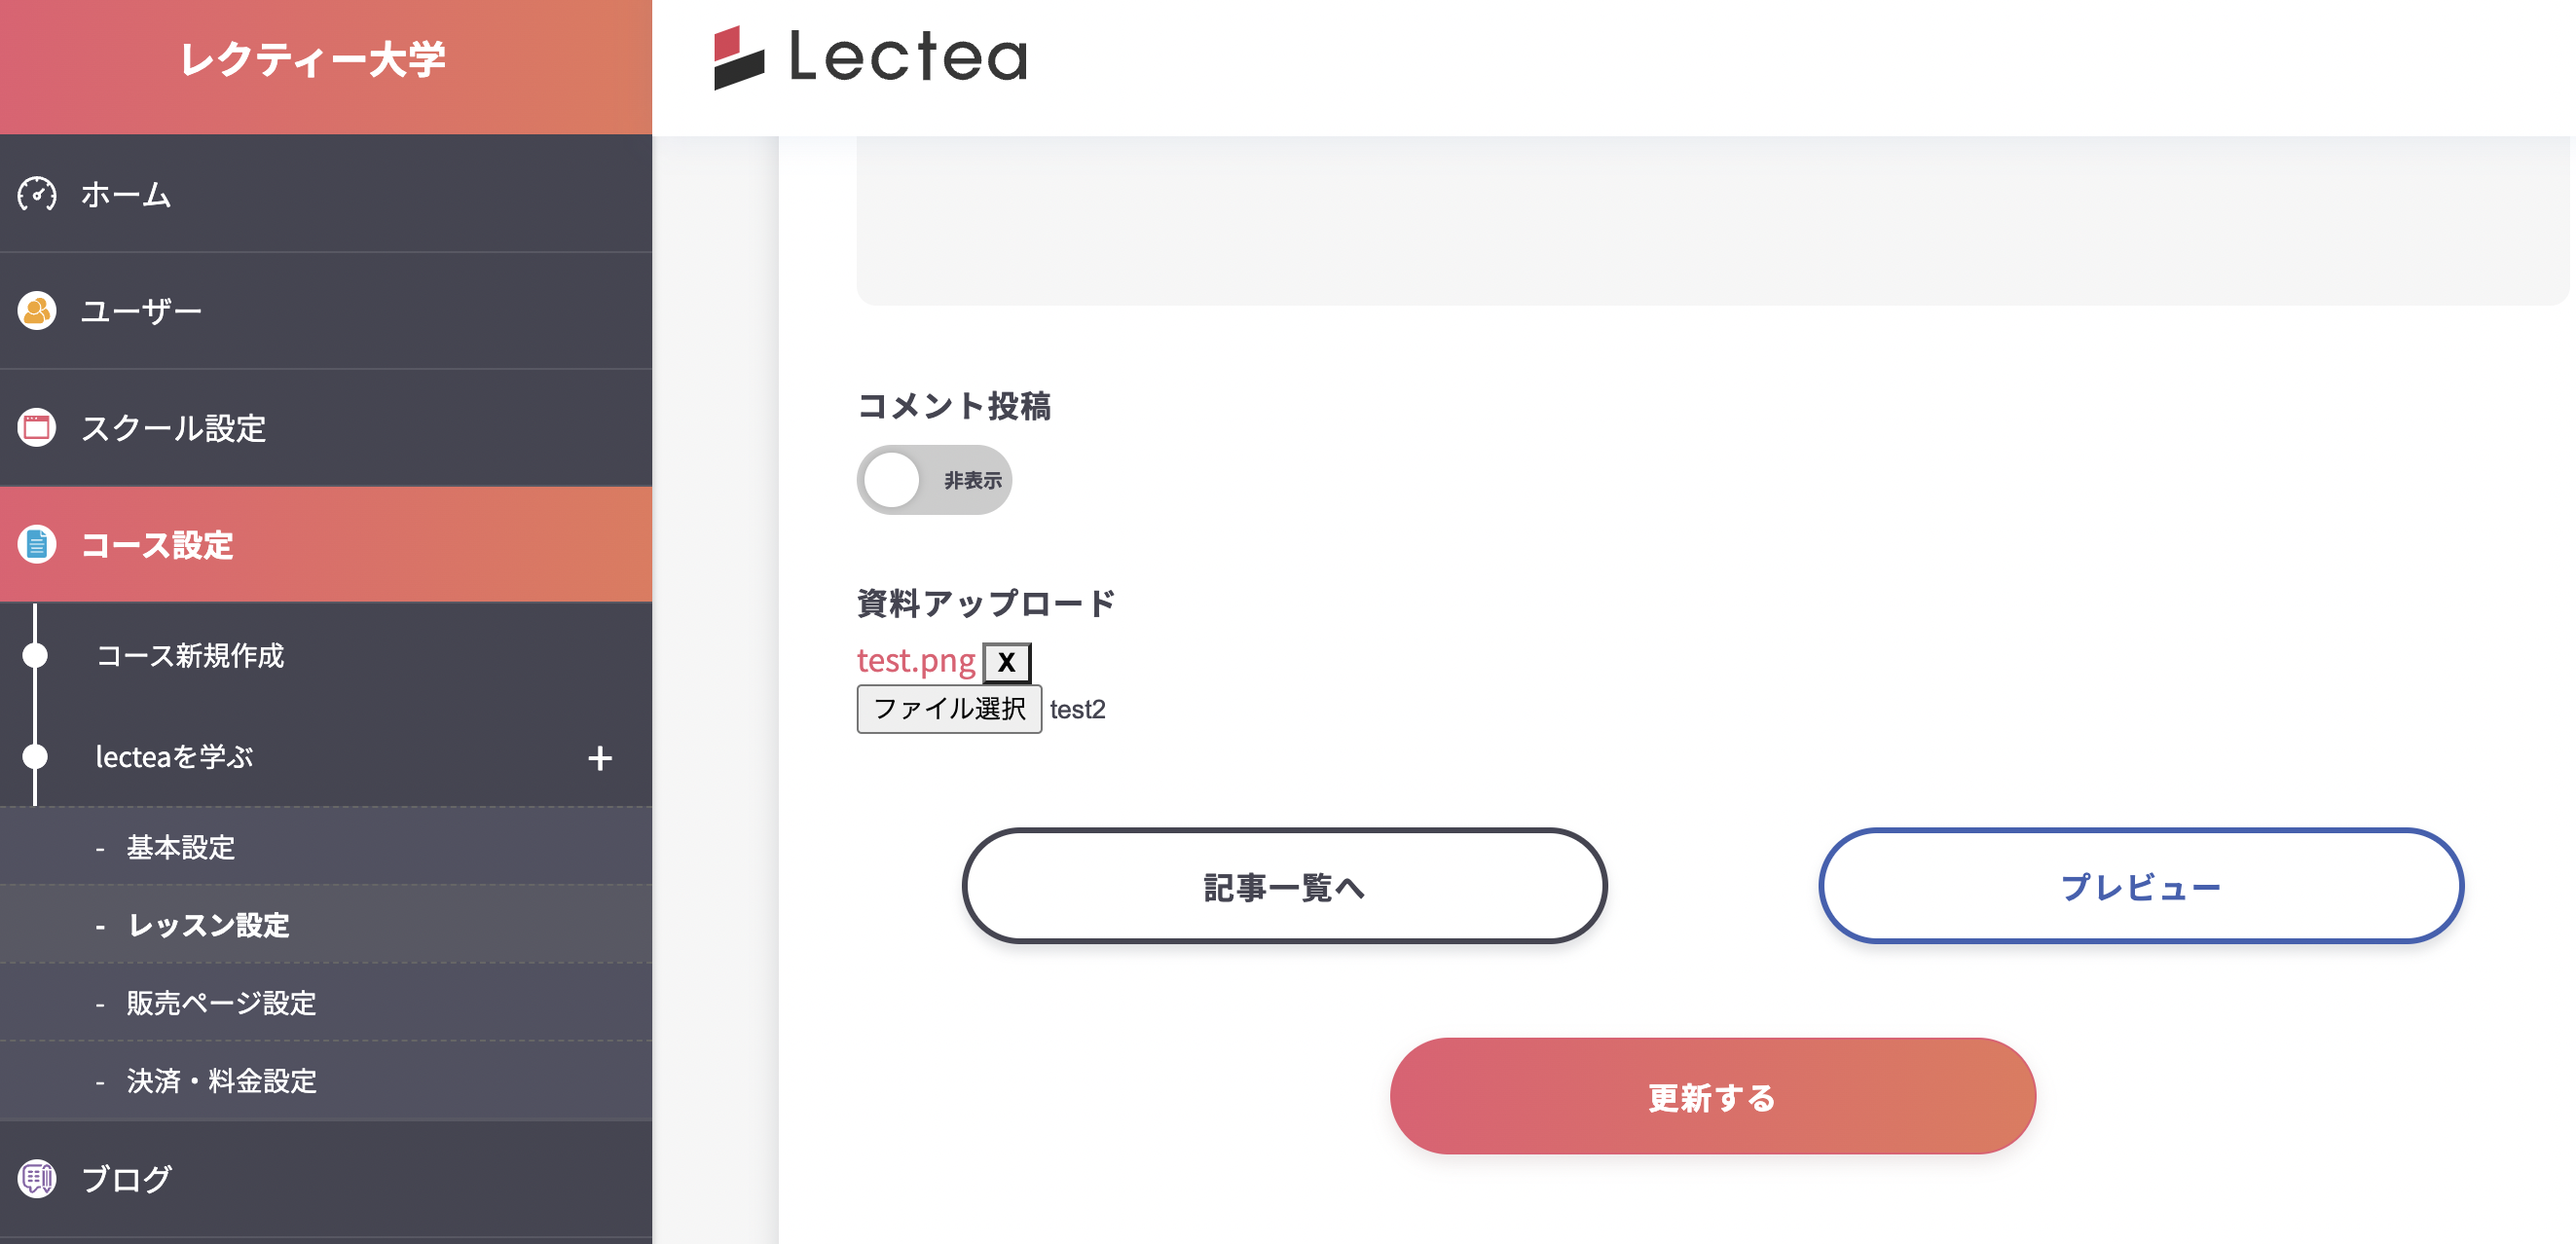Click the School settings window icon
Viewport: 2576px width, 1244px height.
(x=37, y=428)
